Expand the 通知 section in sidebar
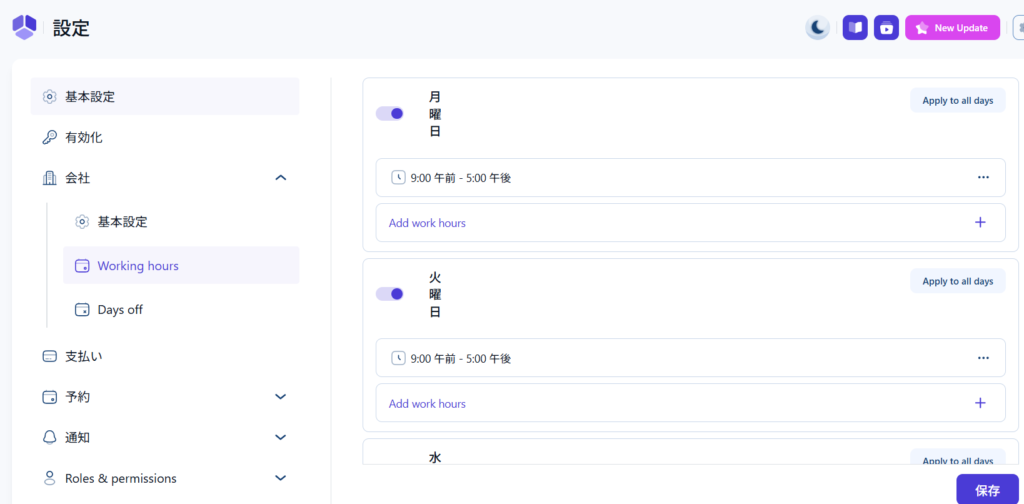1024x504 pixels. (280, 437)
